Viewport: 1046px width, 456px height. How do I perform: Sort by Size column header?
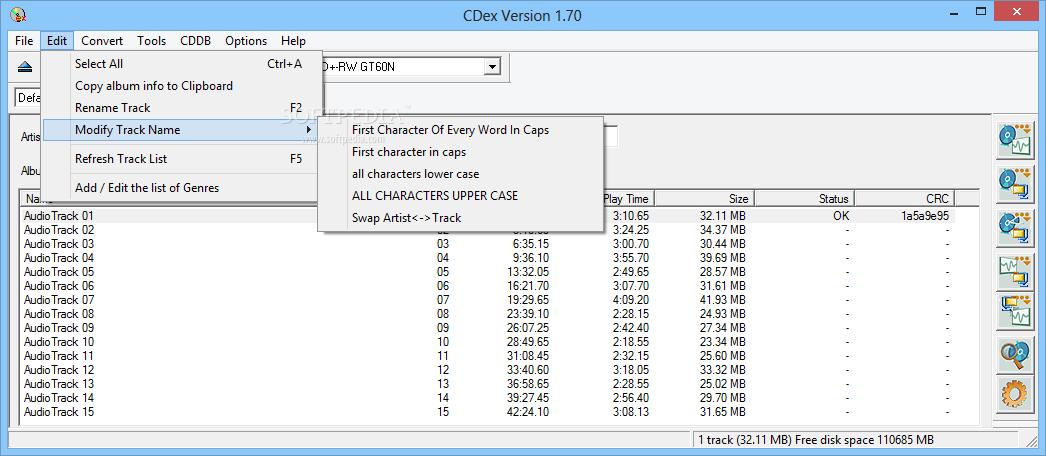(x=704, y=199)
